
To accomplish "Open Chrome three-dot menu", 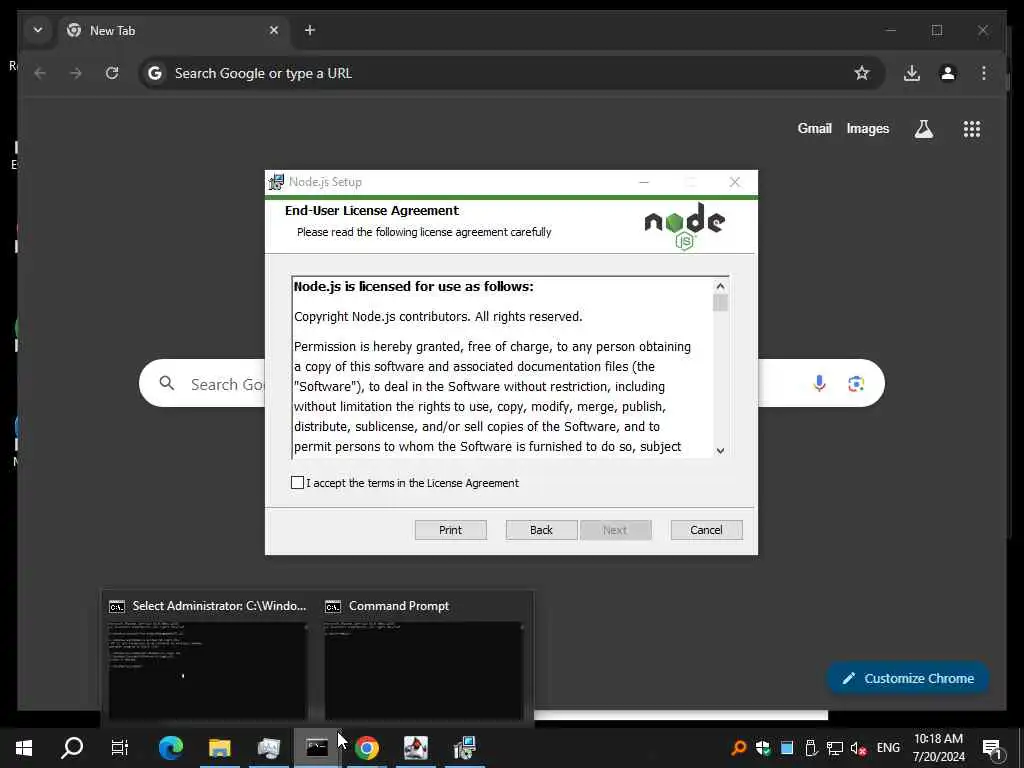I will point(984,73).
